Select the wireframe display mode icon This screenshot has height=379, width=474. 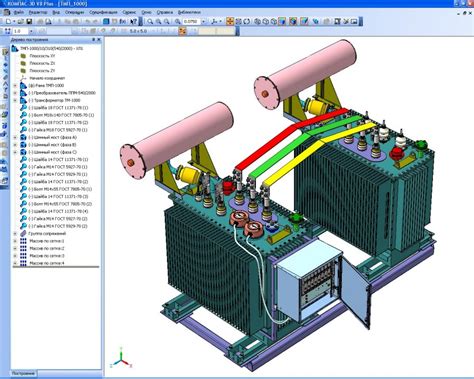257,22
